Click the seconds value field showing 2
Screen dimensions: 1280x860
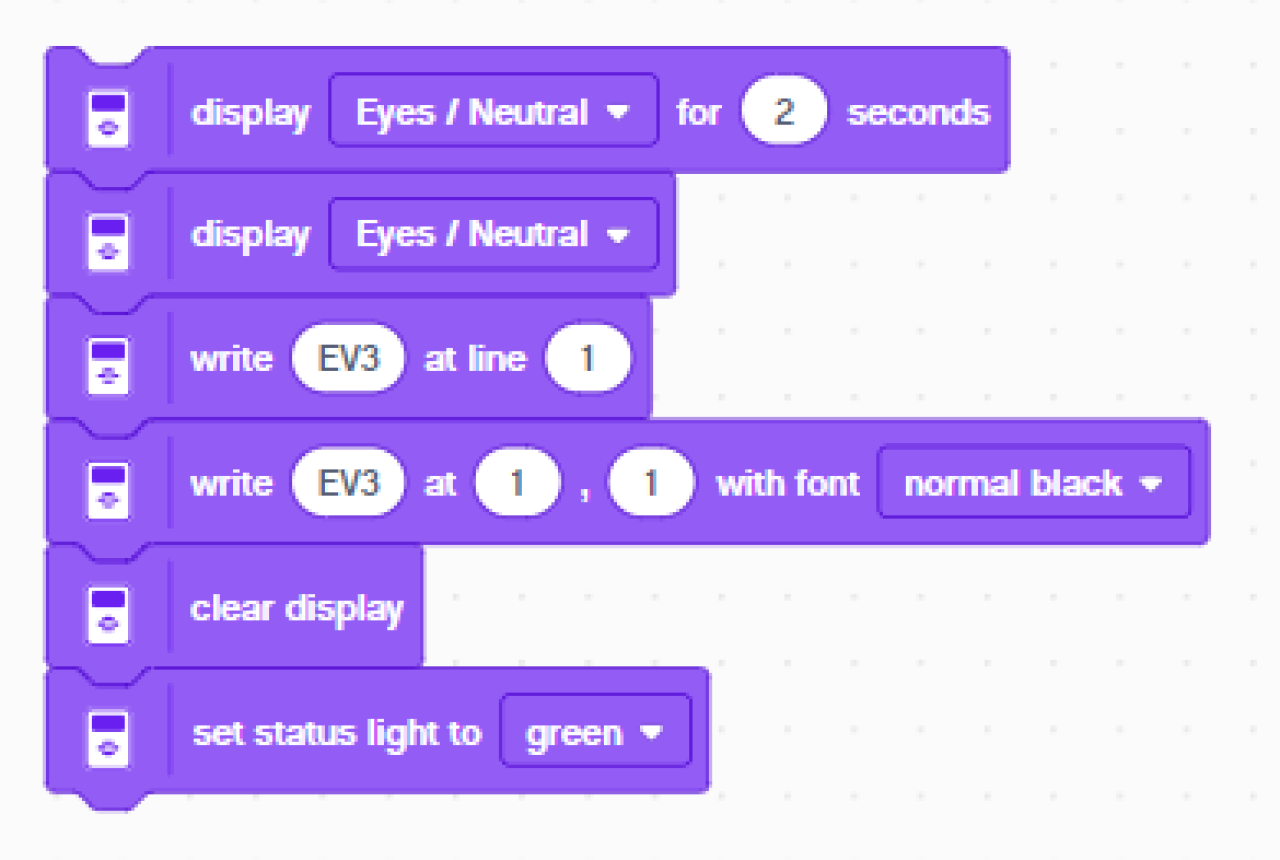tap(784, 111)
